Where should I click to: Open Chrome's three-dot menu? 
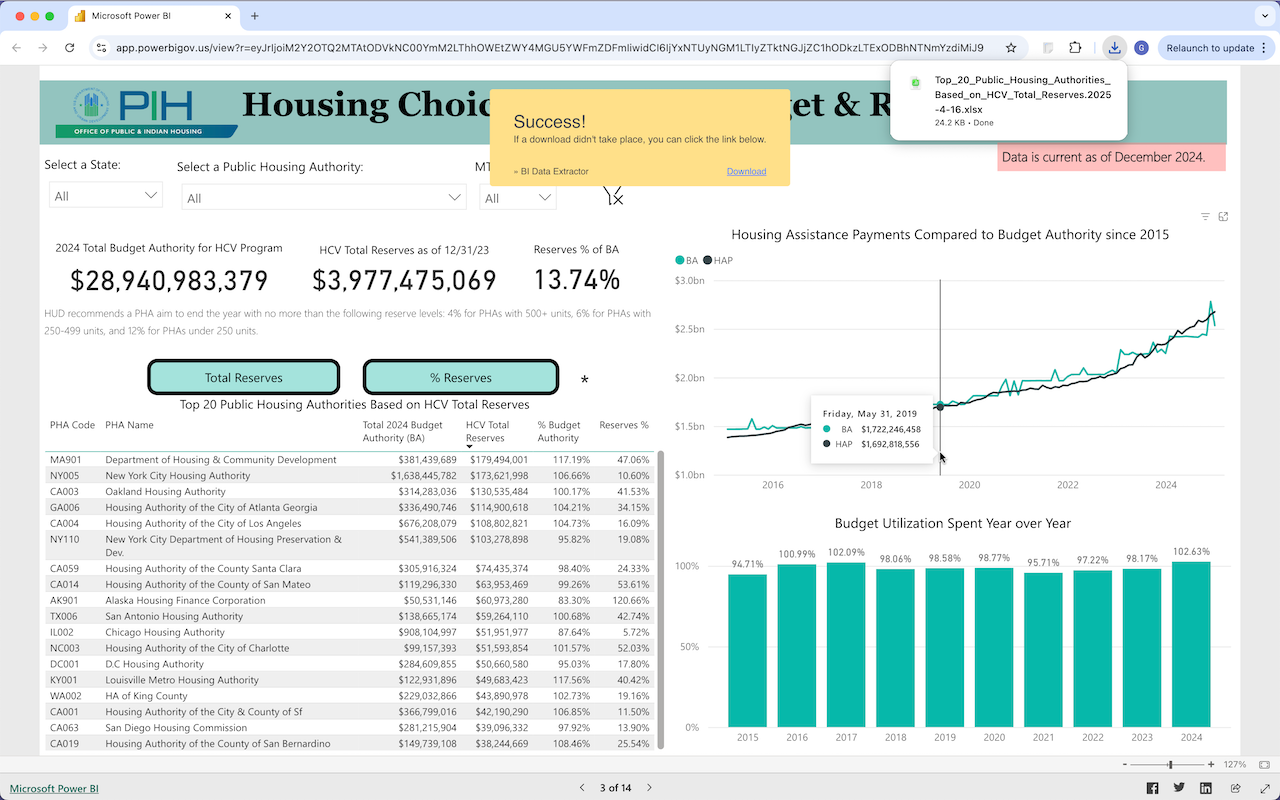pyautogui.click(x=1265, y=48)
